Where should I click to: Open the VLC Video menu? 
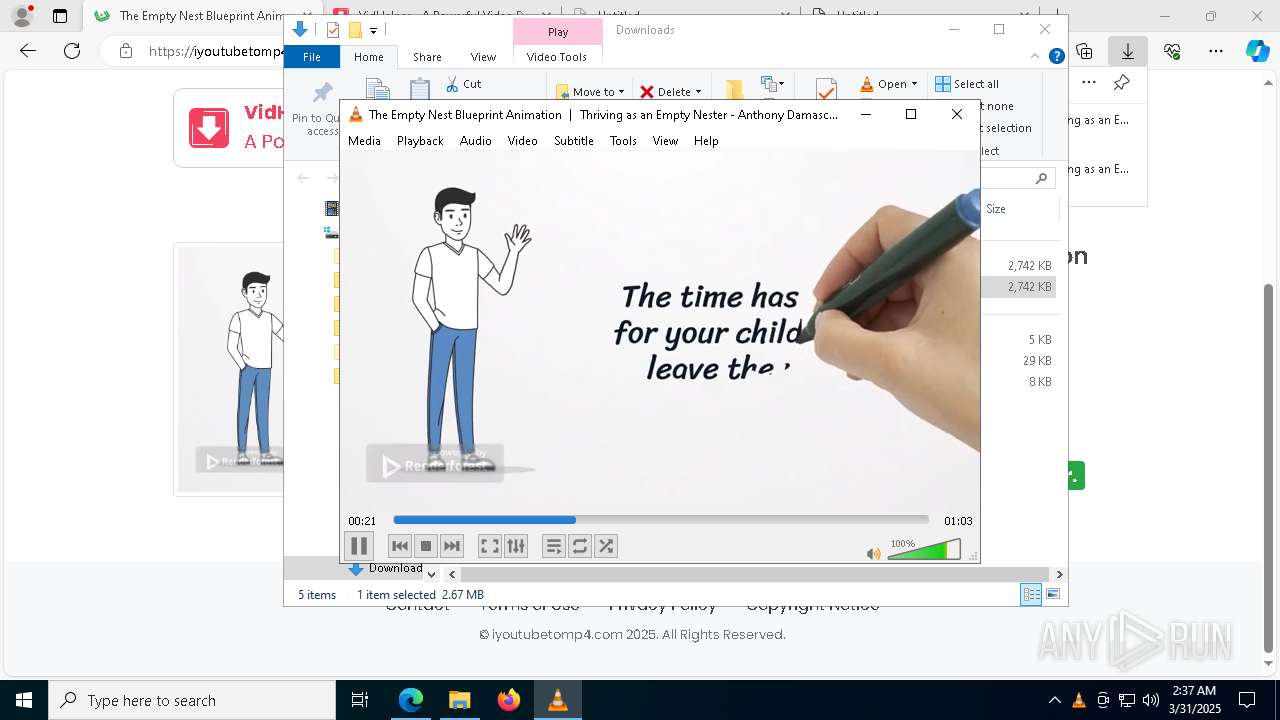point(523,141)
